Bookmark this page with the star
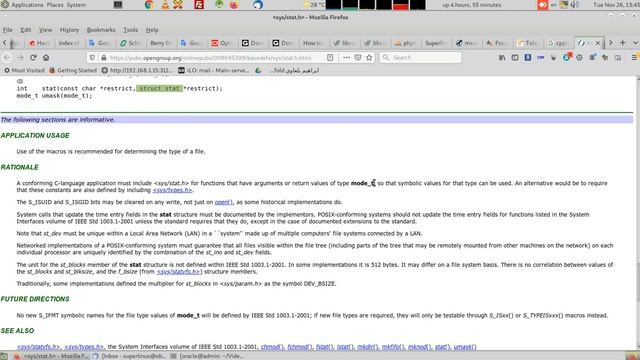Viewport: 640px width, 360px height. 369,58
